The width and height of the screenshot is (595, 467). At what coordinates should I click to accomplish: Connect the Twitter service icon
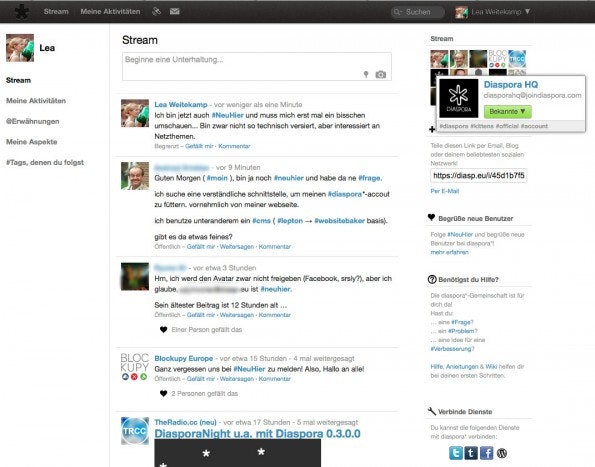coord(456,453)
